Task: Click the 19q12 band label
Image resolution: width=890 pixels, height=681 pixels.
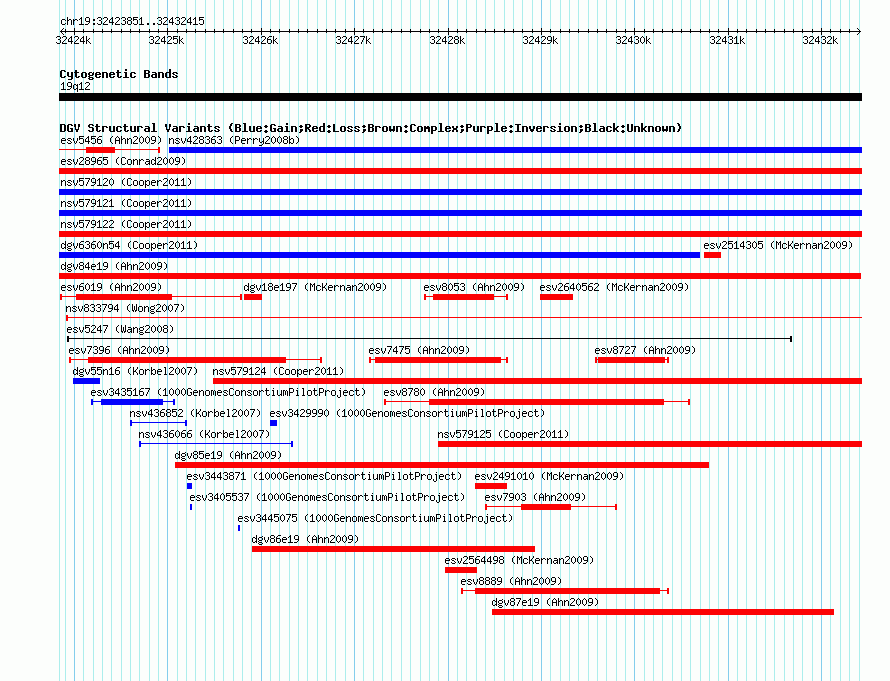Action: 75,86
